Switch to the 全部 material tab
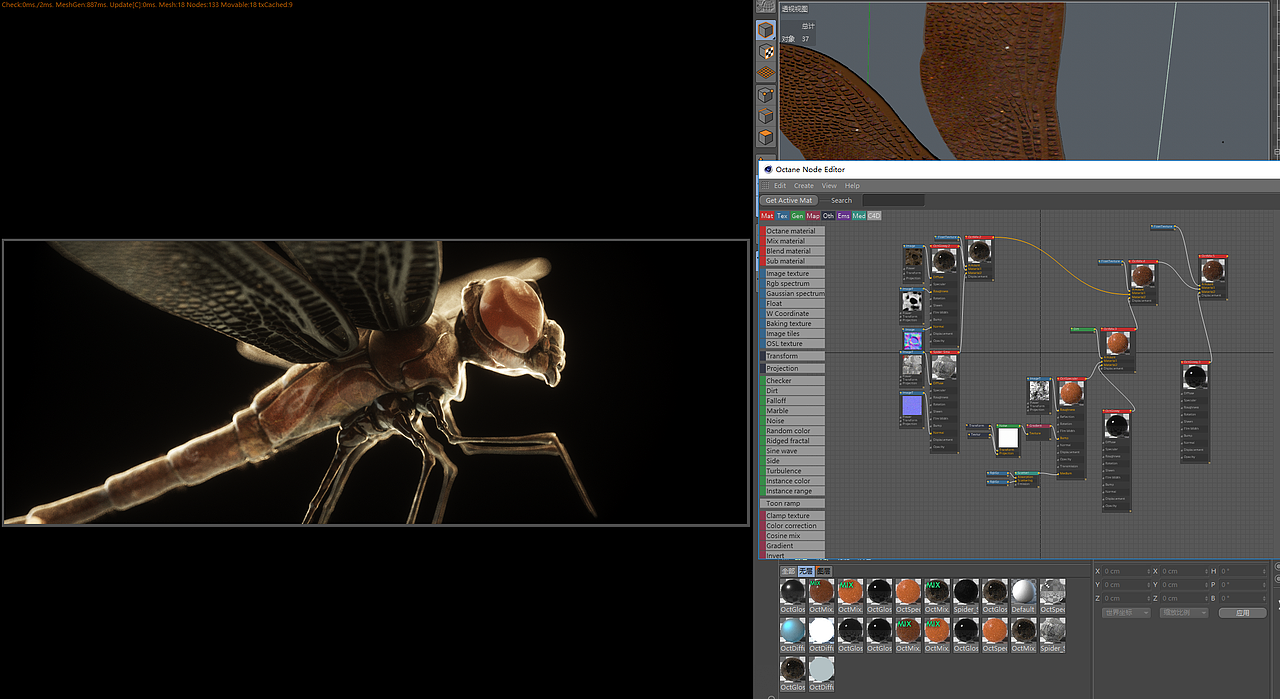This screenshot has width=1280, height=699. tap(788, 571)
